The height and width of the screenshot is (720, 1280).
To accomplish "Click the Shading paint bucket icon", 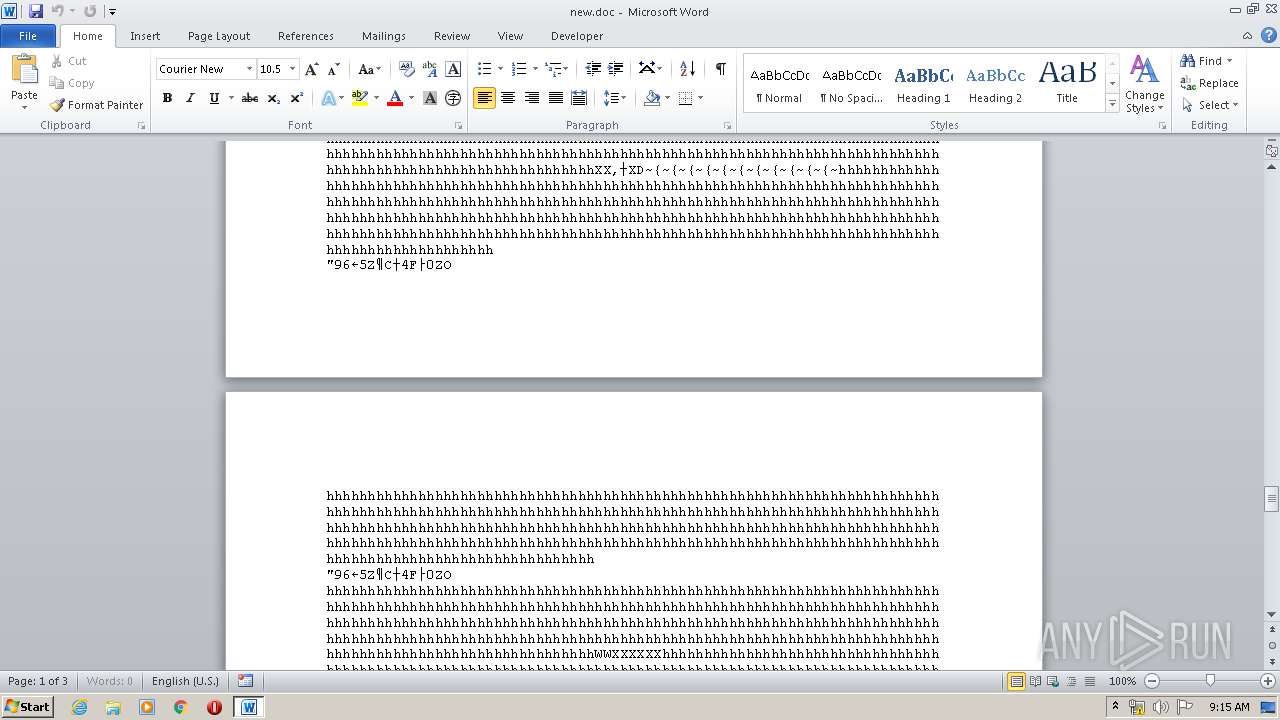I will pyautogui.click(x=652, y=98).
